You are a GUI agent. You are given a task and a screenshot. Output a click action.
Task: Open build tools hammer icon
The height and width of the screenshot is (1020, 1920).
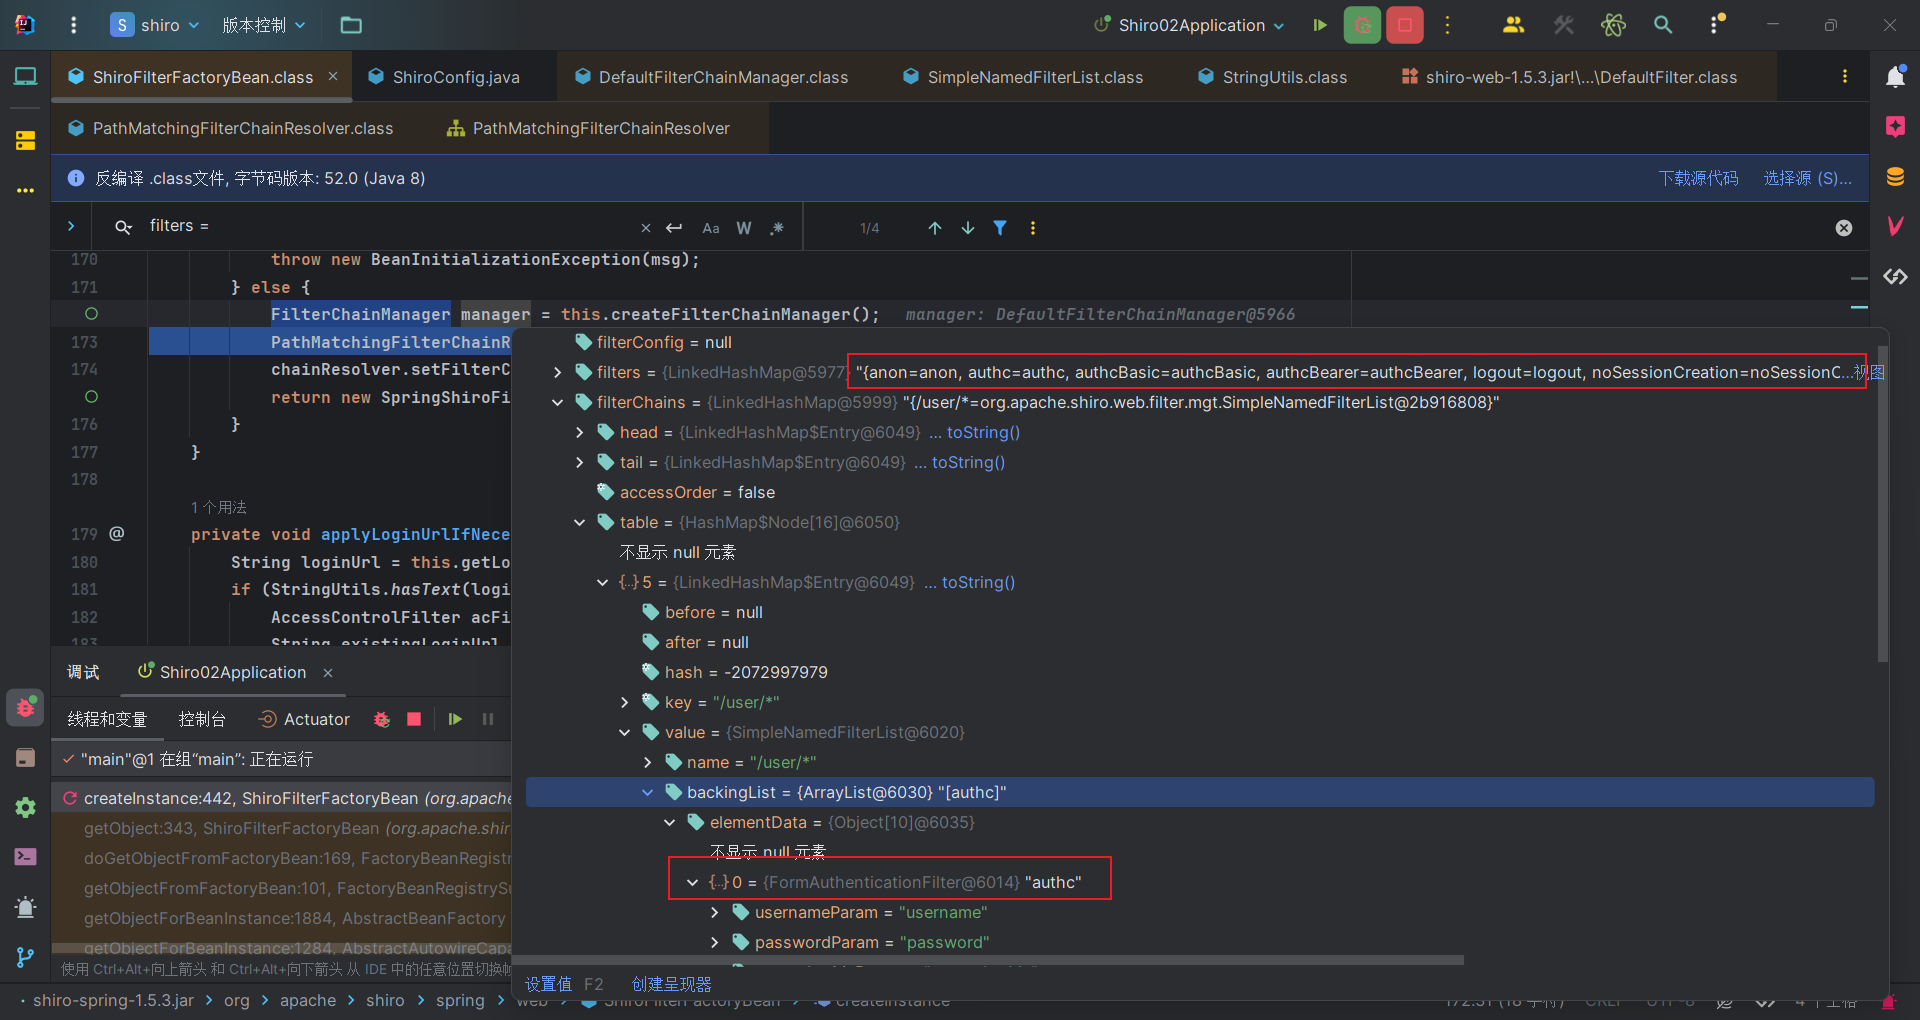click(1563, 25)
